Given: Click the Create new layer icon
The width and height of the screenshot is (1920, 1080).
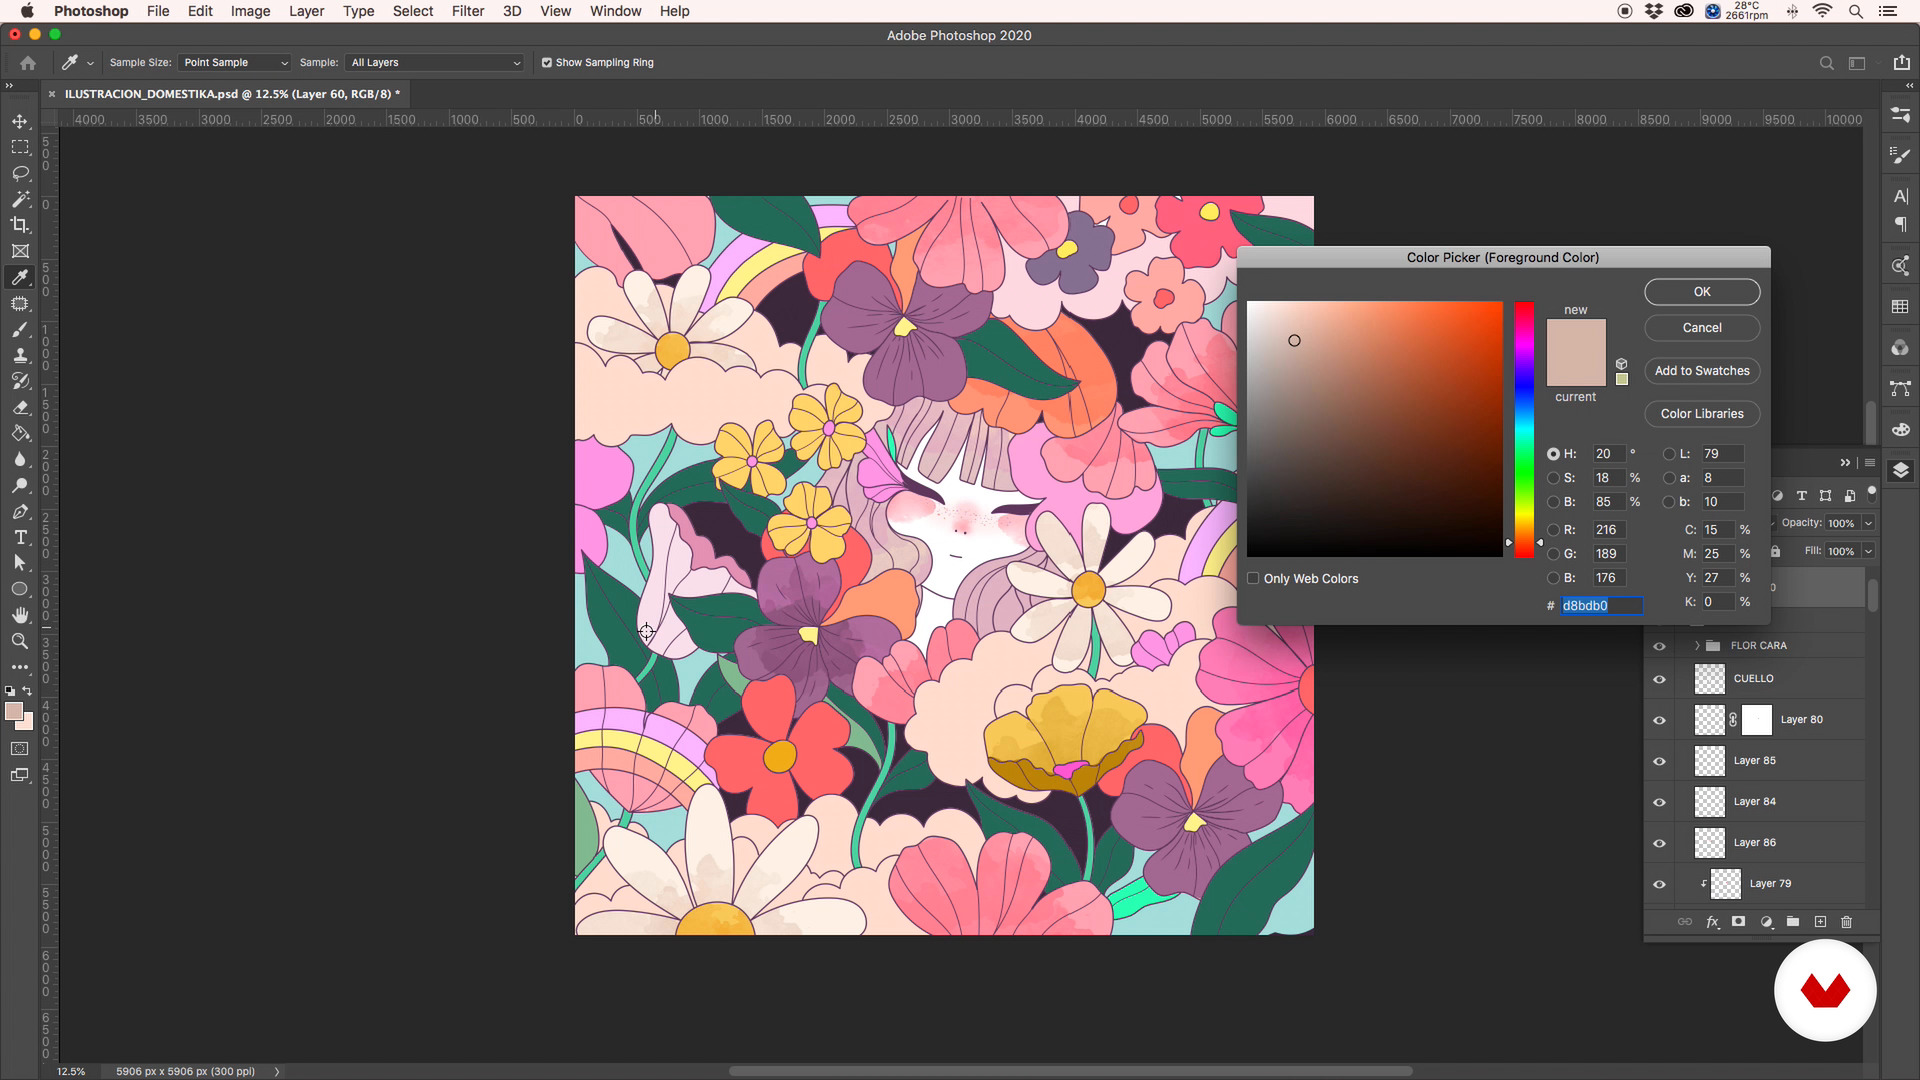Looking at the screenshot, I should coord(1820,922).
